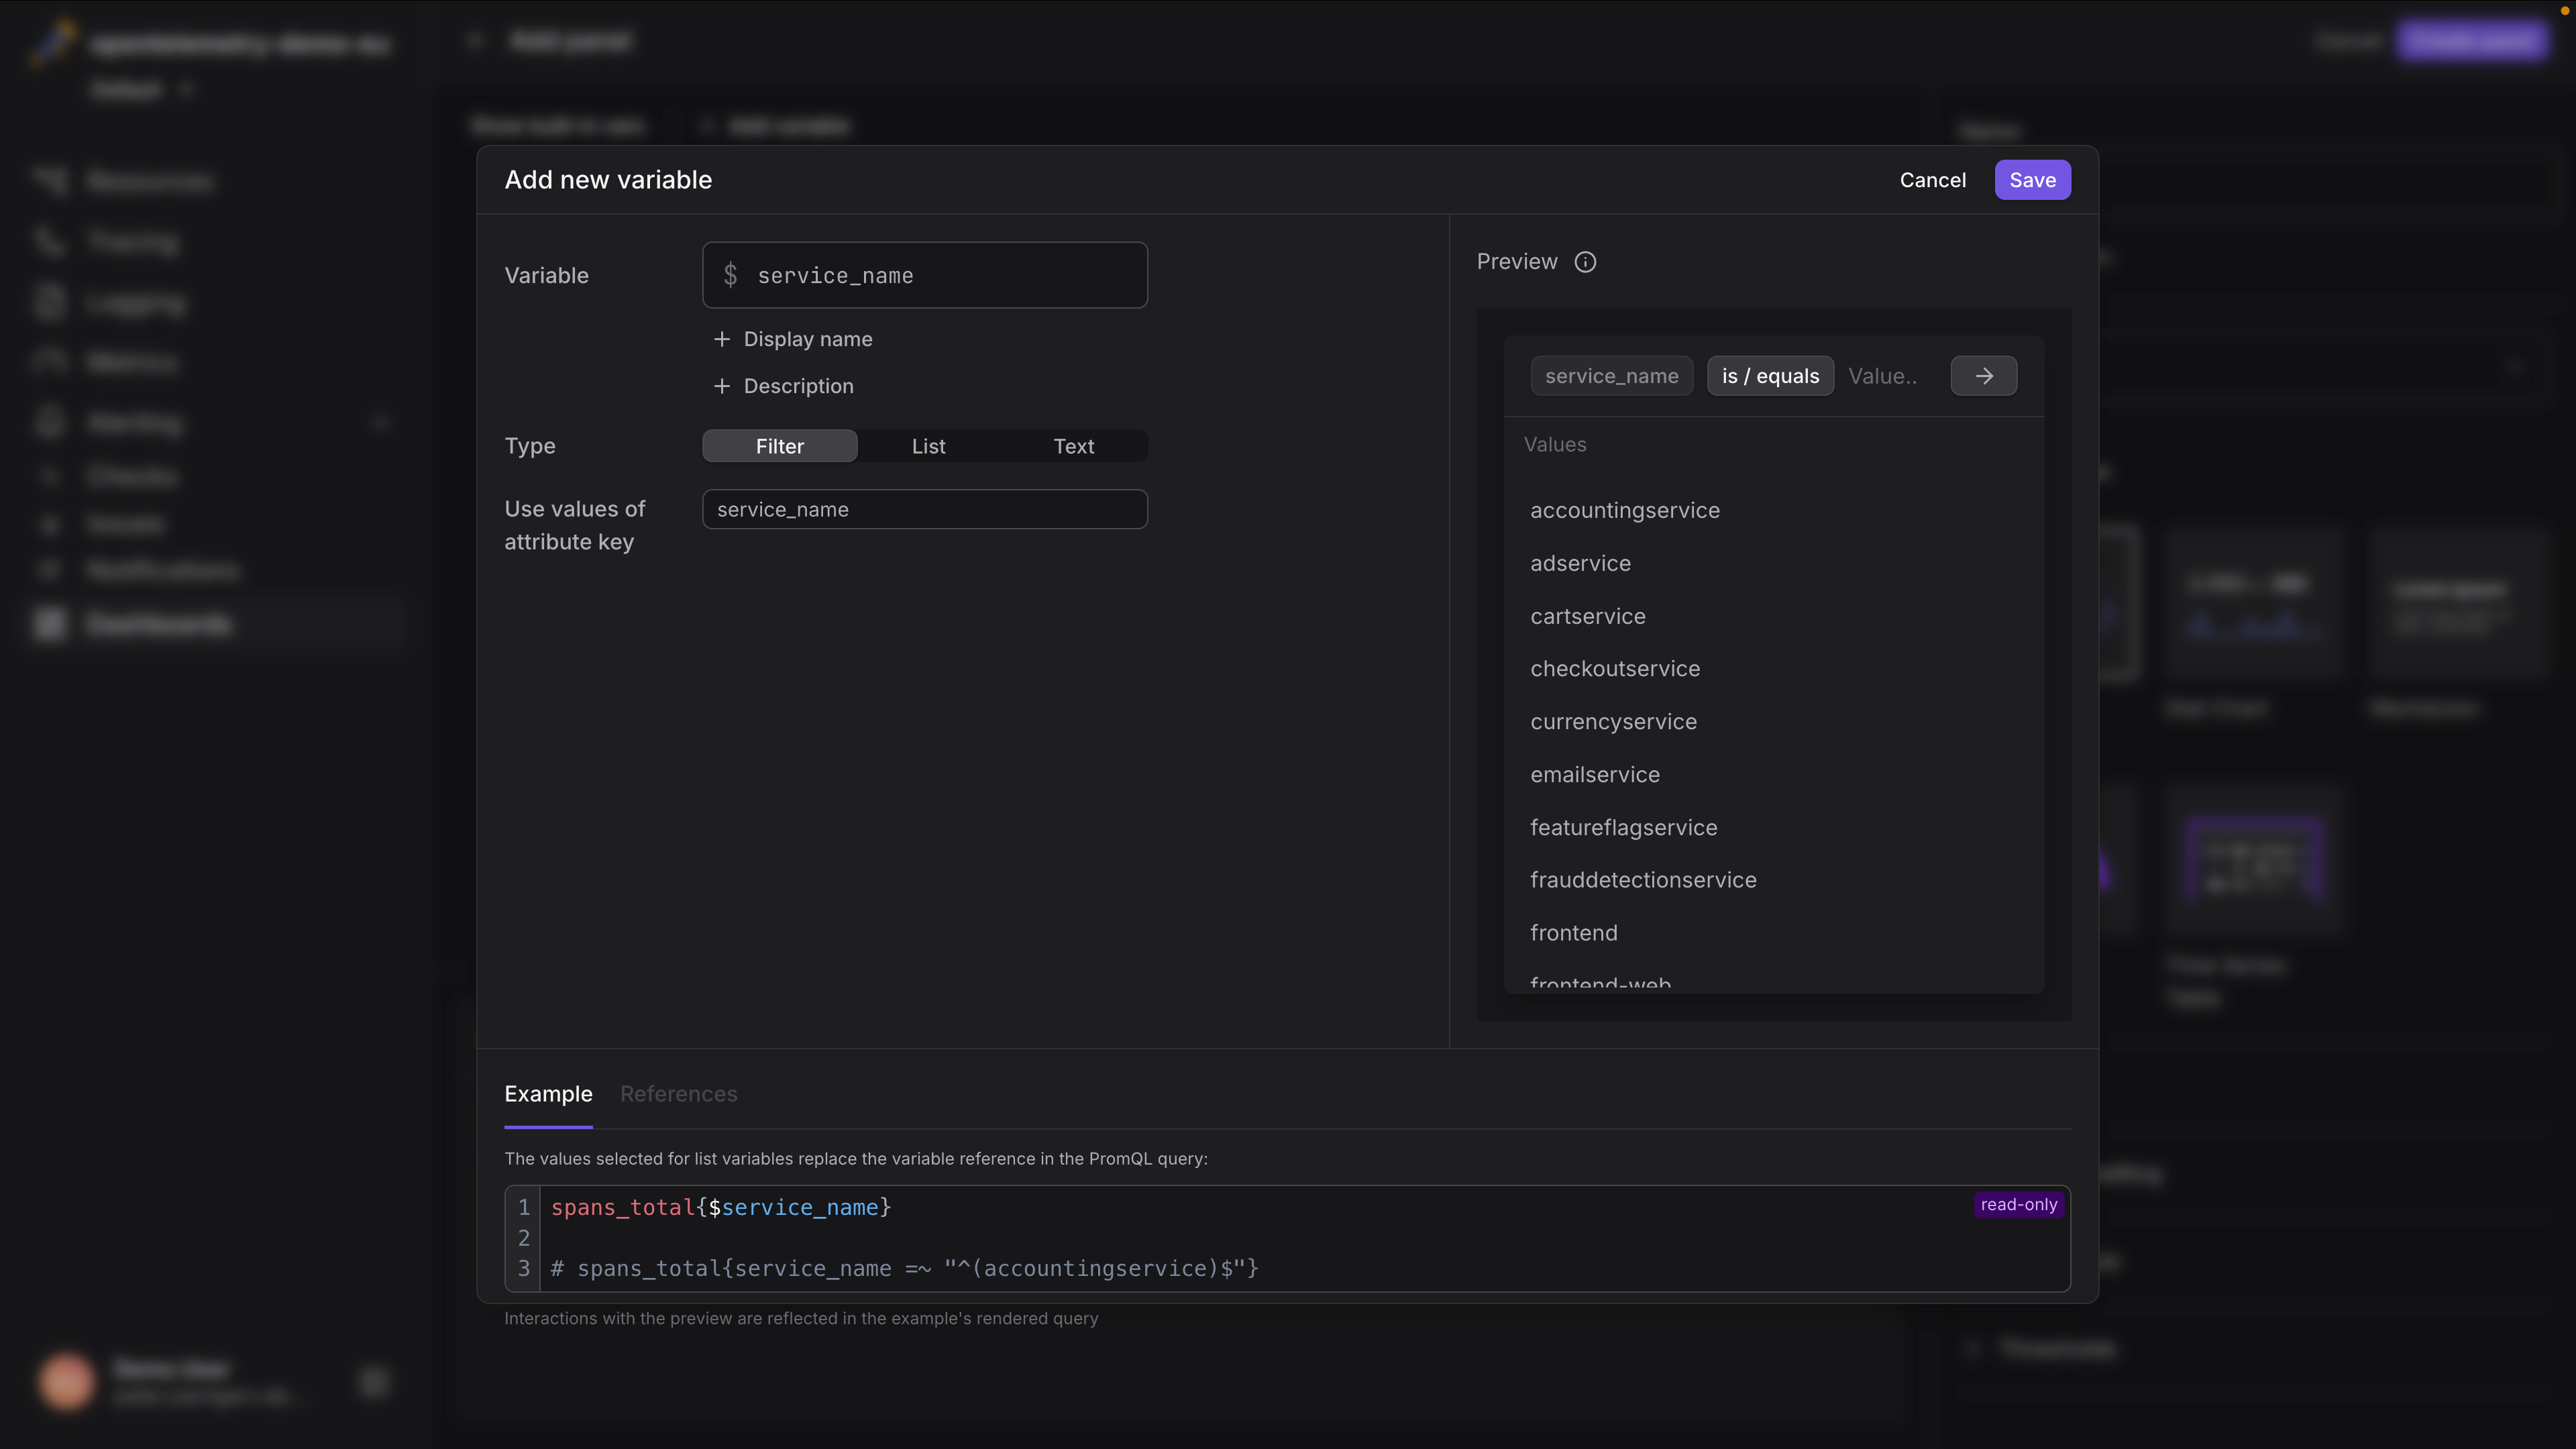Click the plus icon next to Description
Image resolution: width=2576 pixels, height=1449 pixels.
click(x=721, y=386)
